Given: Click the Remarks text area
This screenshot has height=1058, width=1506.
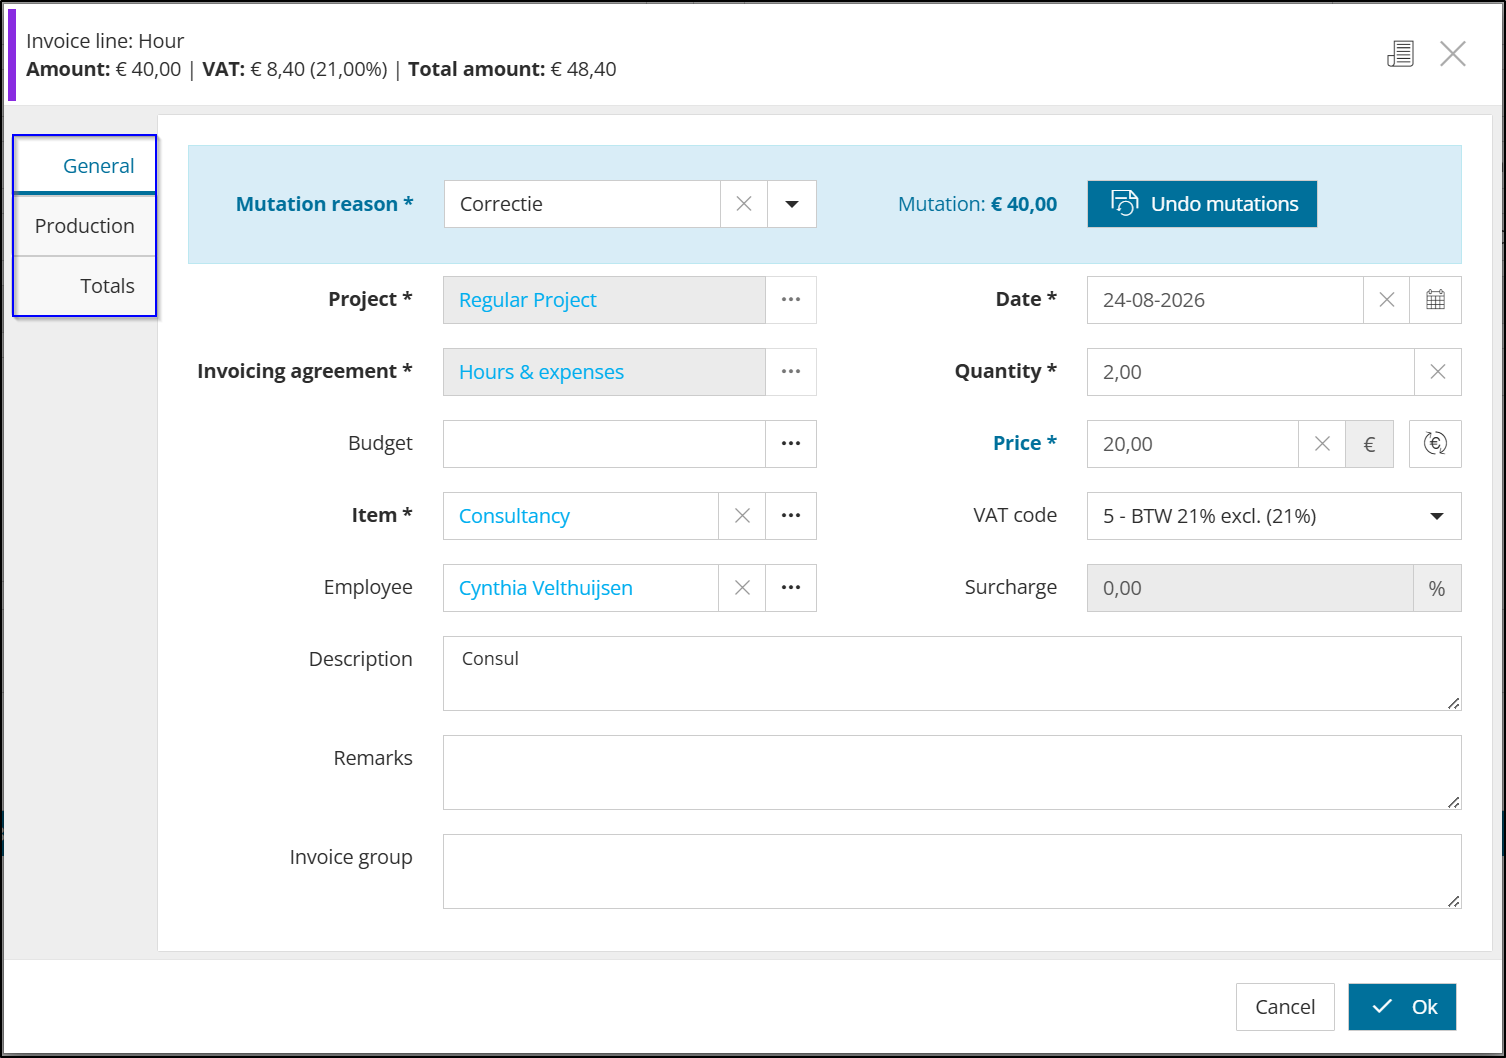Looking at the screenshot, I should point(952,773).
